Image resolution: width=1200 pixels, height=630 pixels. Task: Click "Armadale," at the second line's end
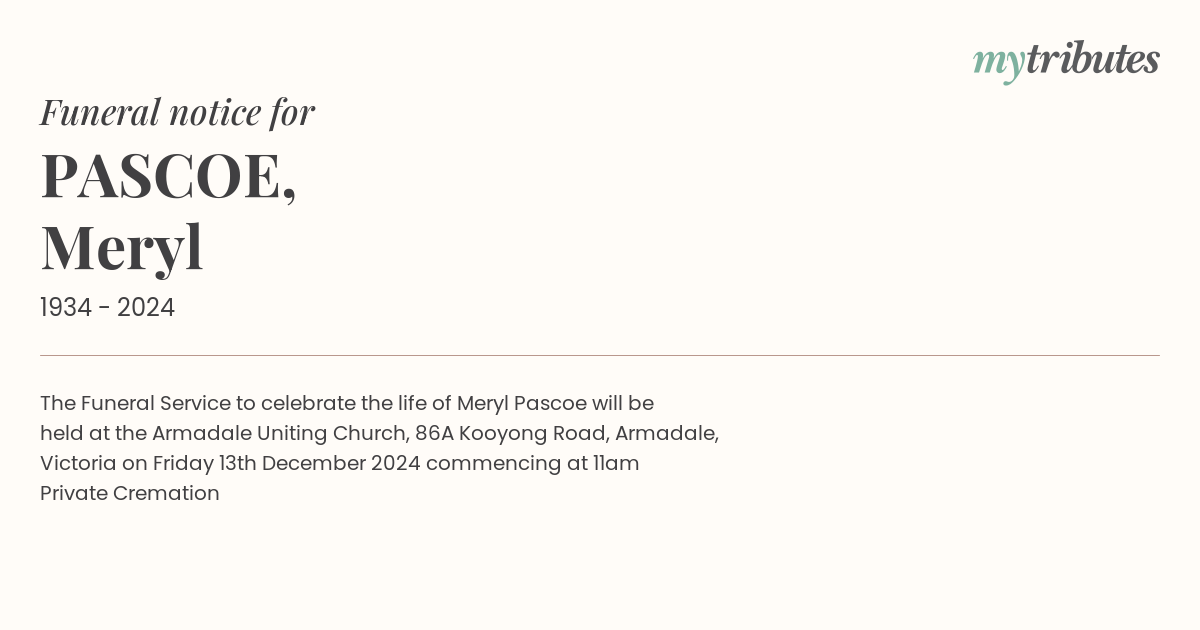[x=667, y=434]
